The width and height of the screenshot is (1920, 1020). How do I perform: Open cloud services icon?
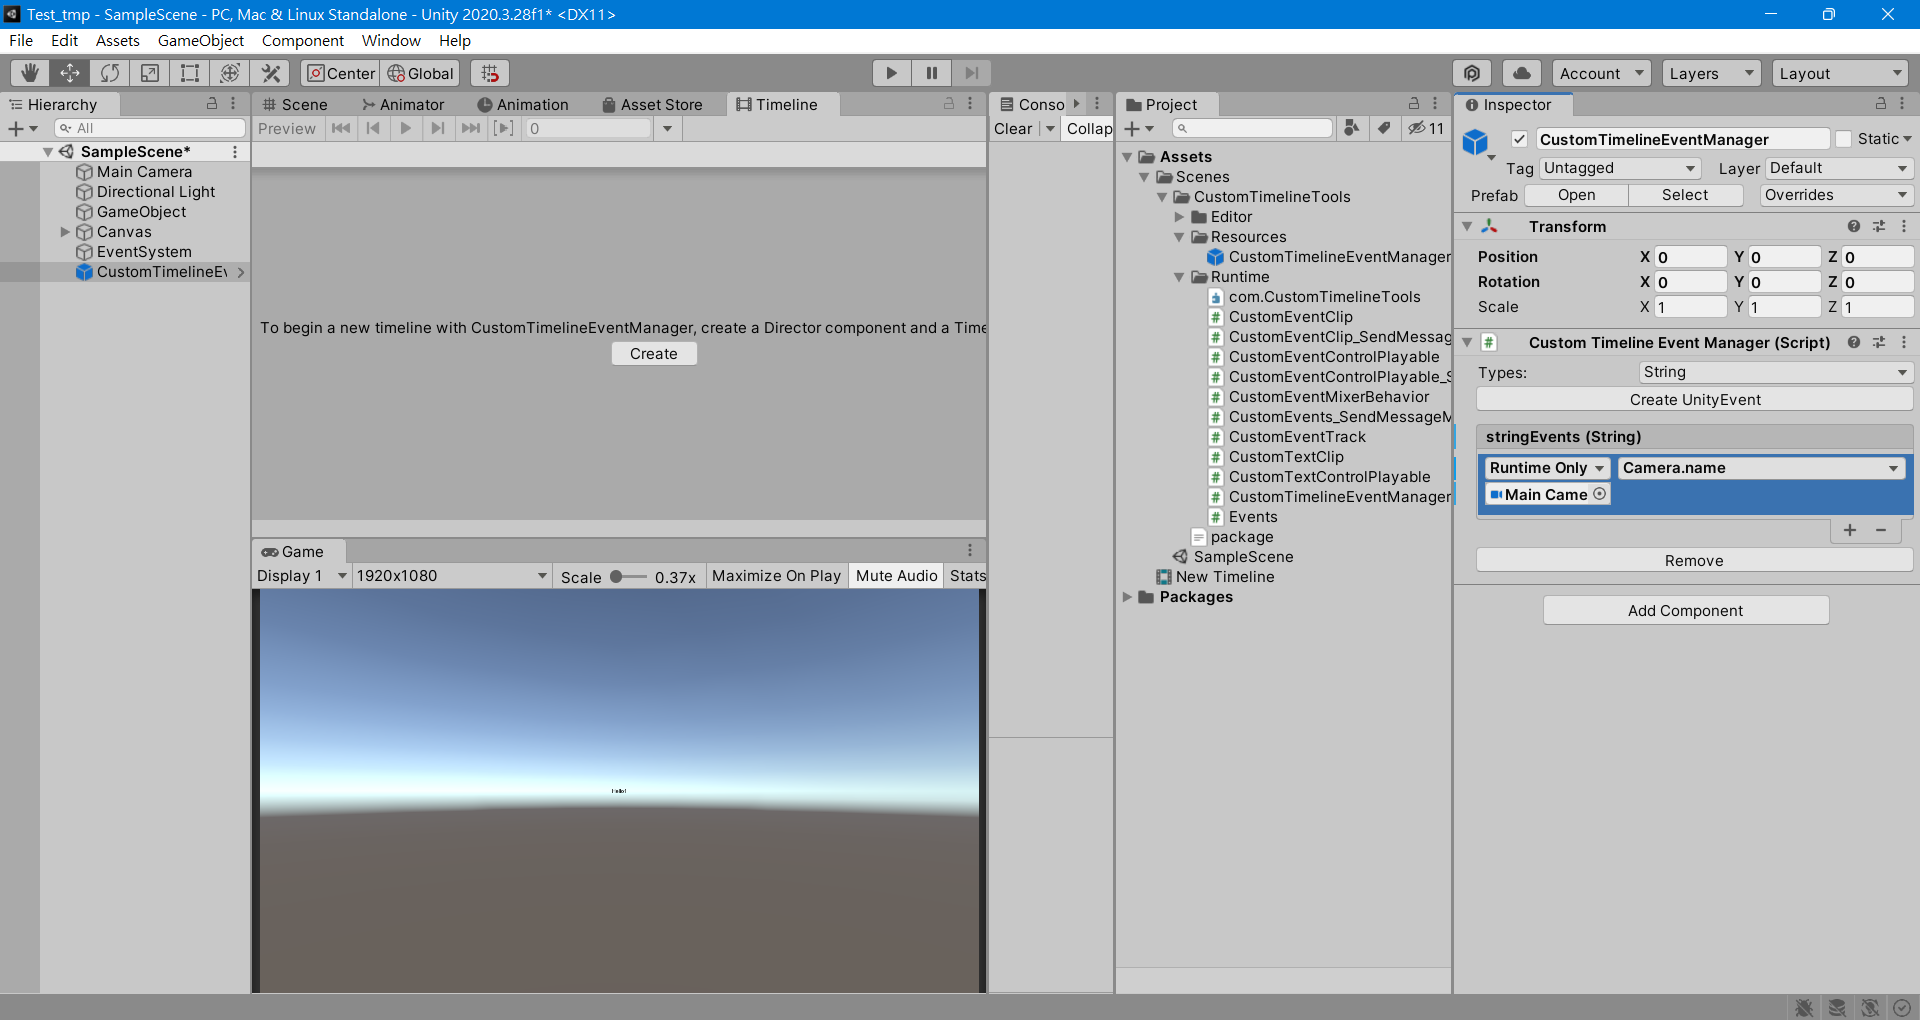[1522, 73]
